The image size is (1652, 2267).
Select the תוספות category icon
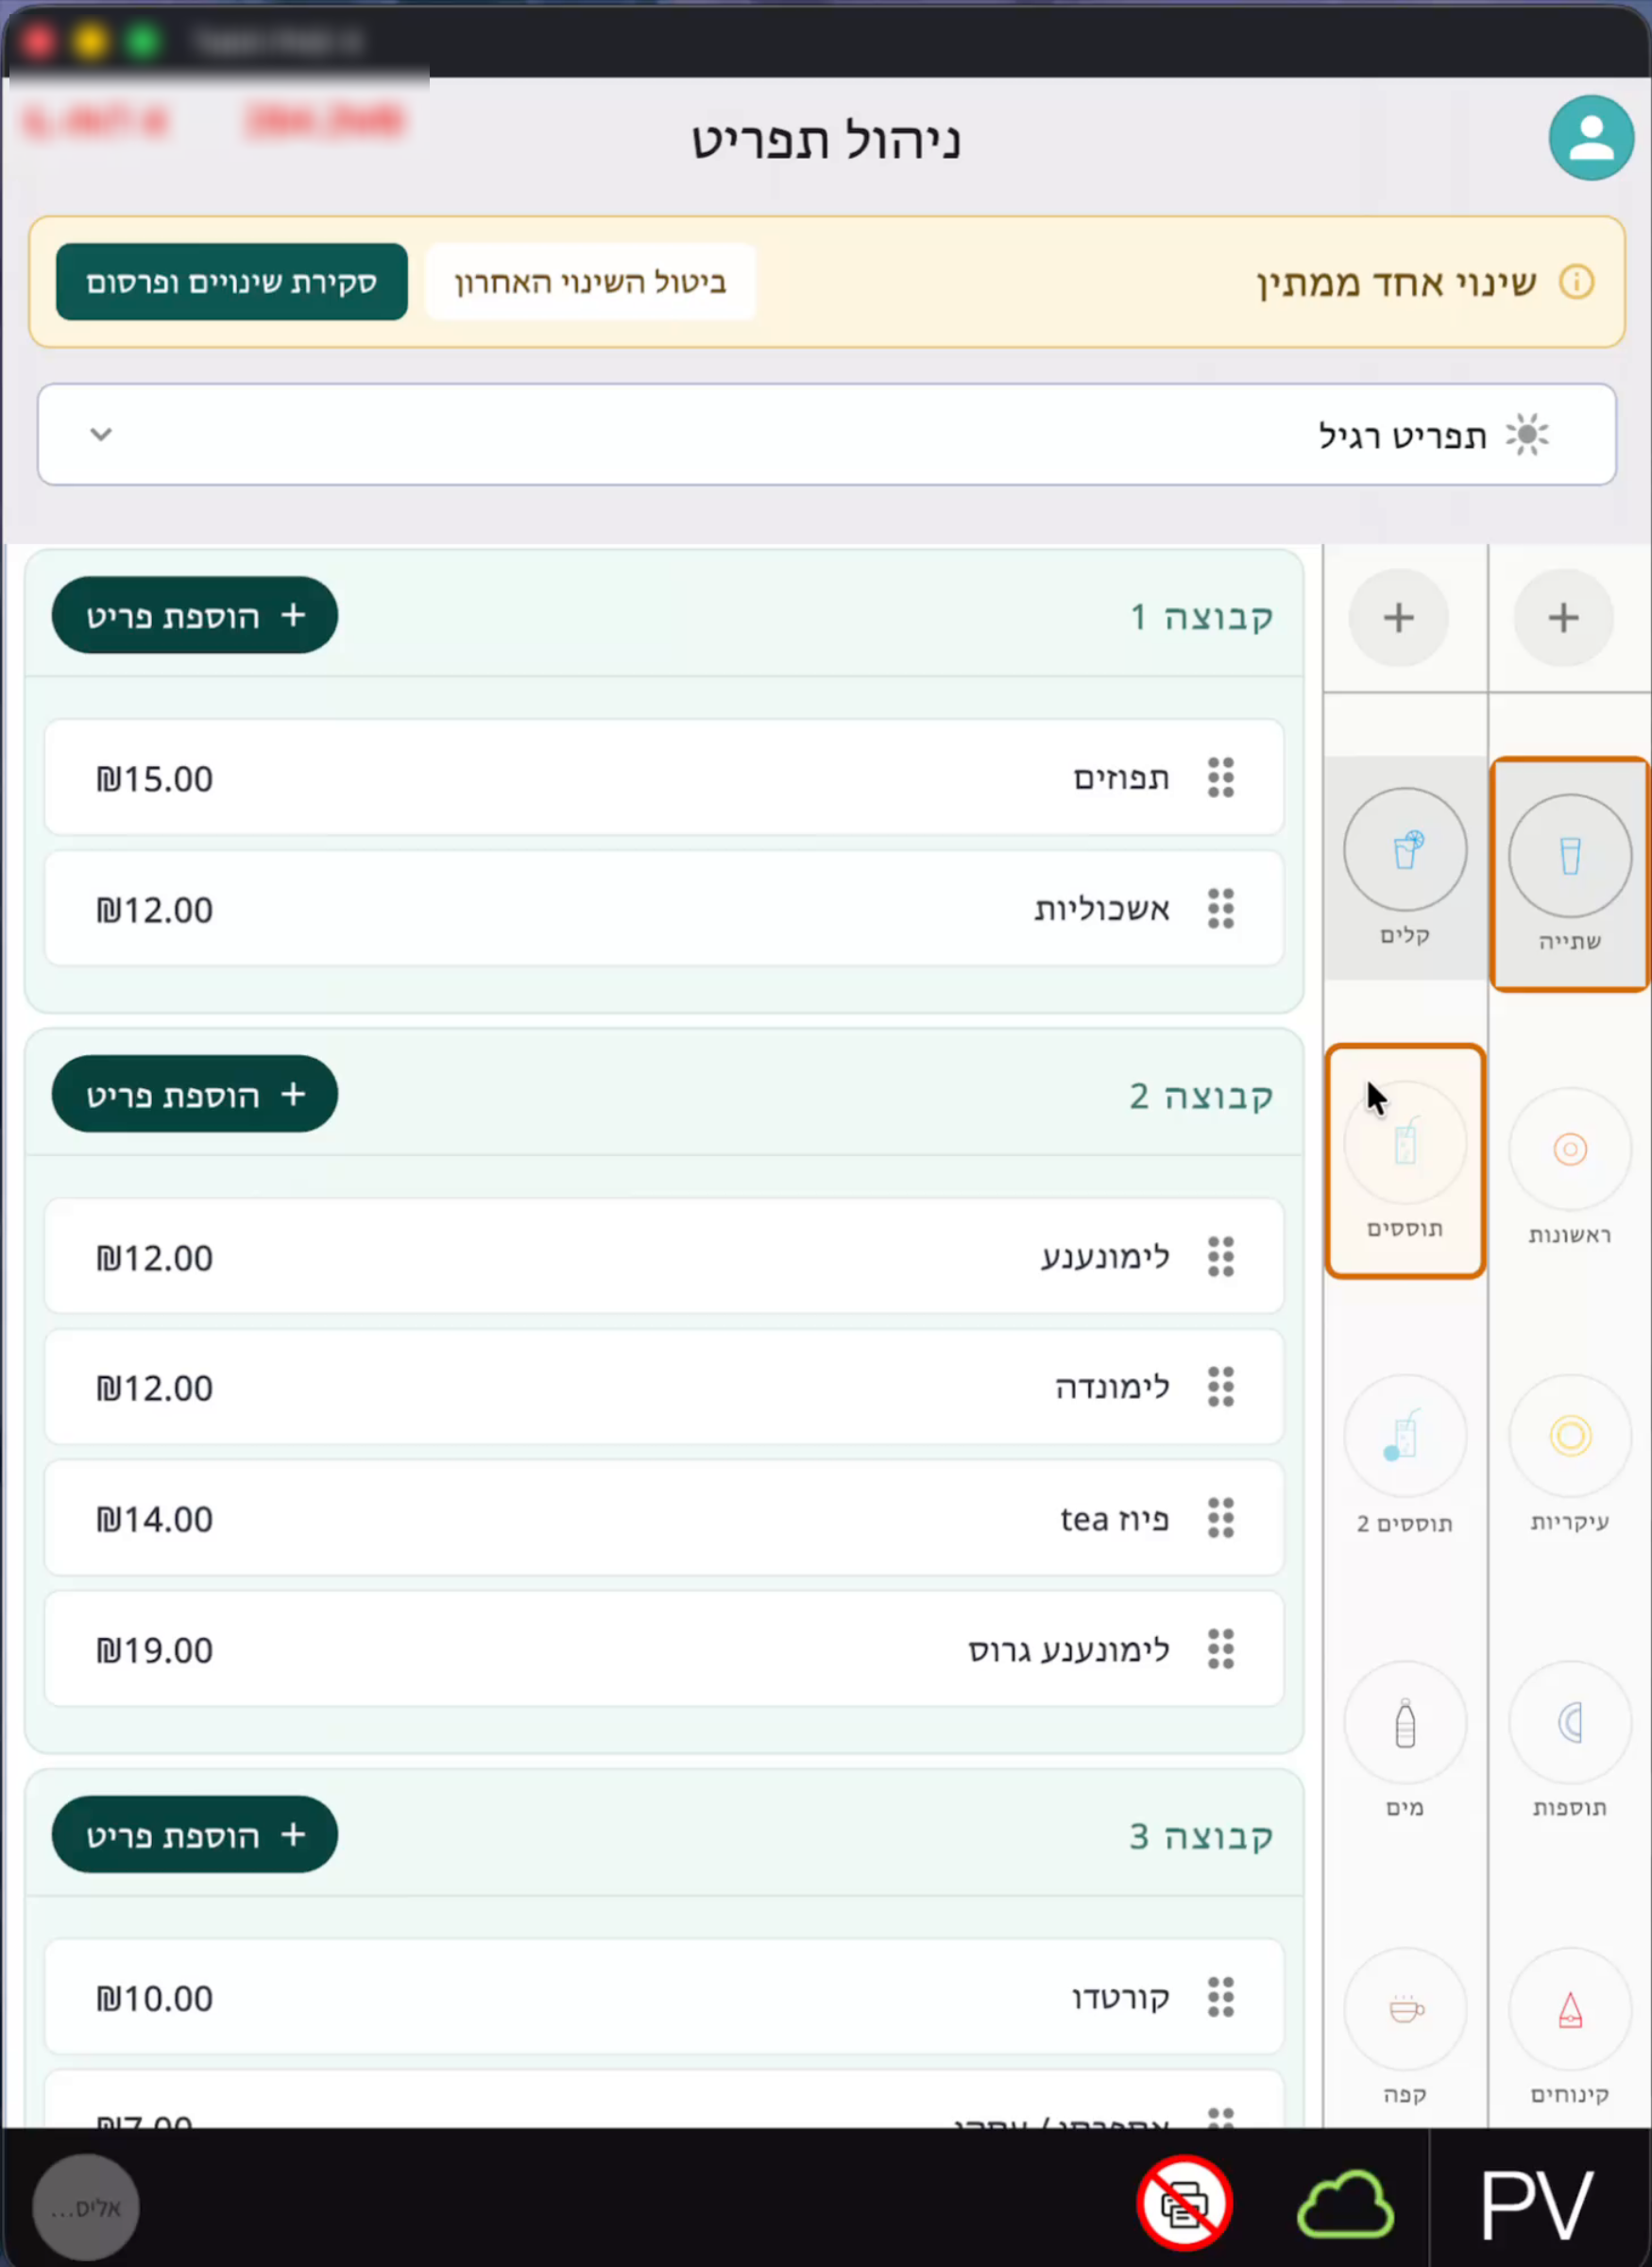tap(1569, 1723)
